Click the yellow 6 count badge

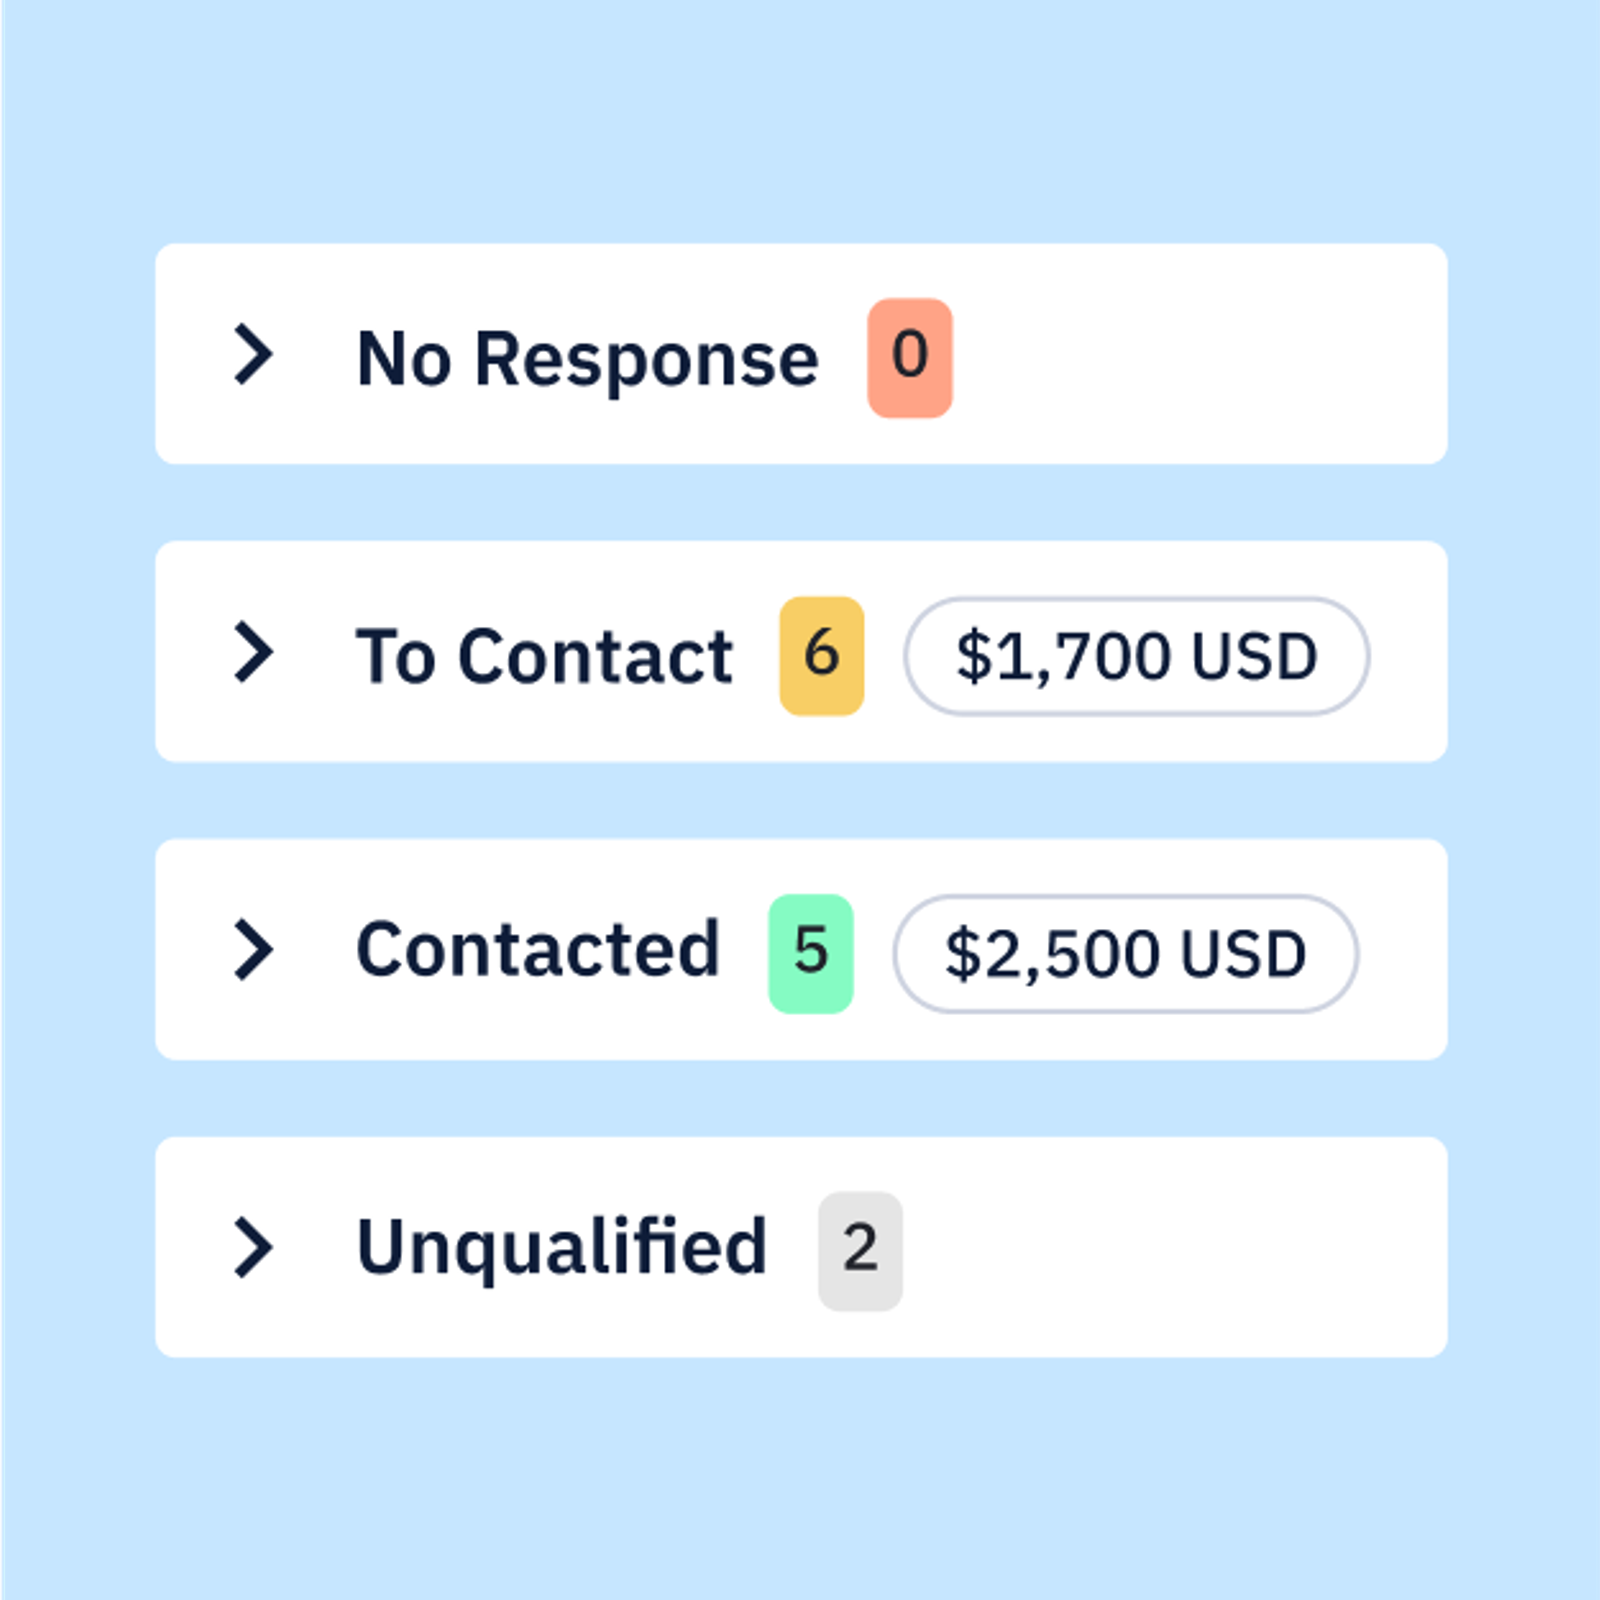click(821, 655)
